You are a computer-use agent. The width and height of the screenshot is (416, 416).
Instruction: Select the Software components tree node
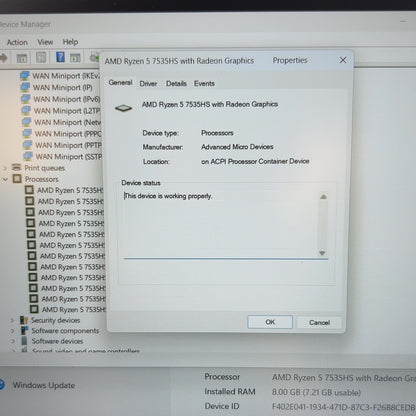(x=65, y=331)
